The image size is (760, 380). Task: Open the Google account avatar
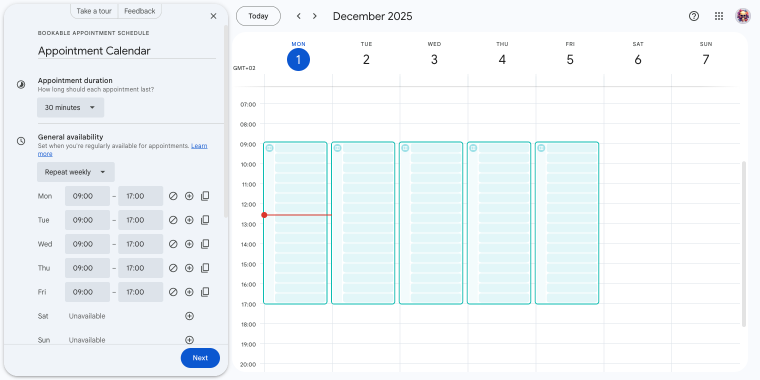click(x=743, y=16)
